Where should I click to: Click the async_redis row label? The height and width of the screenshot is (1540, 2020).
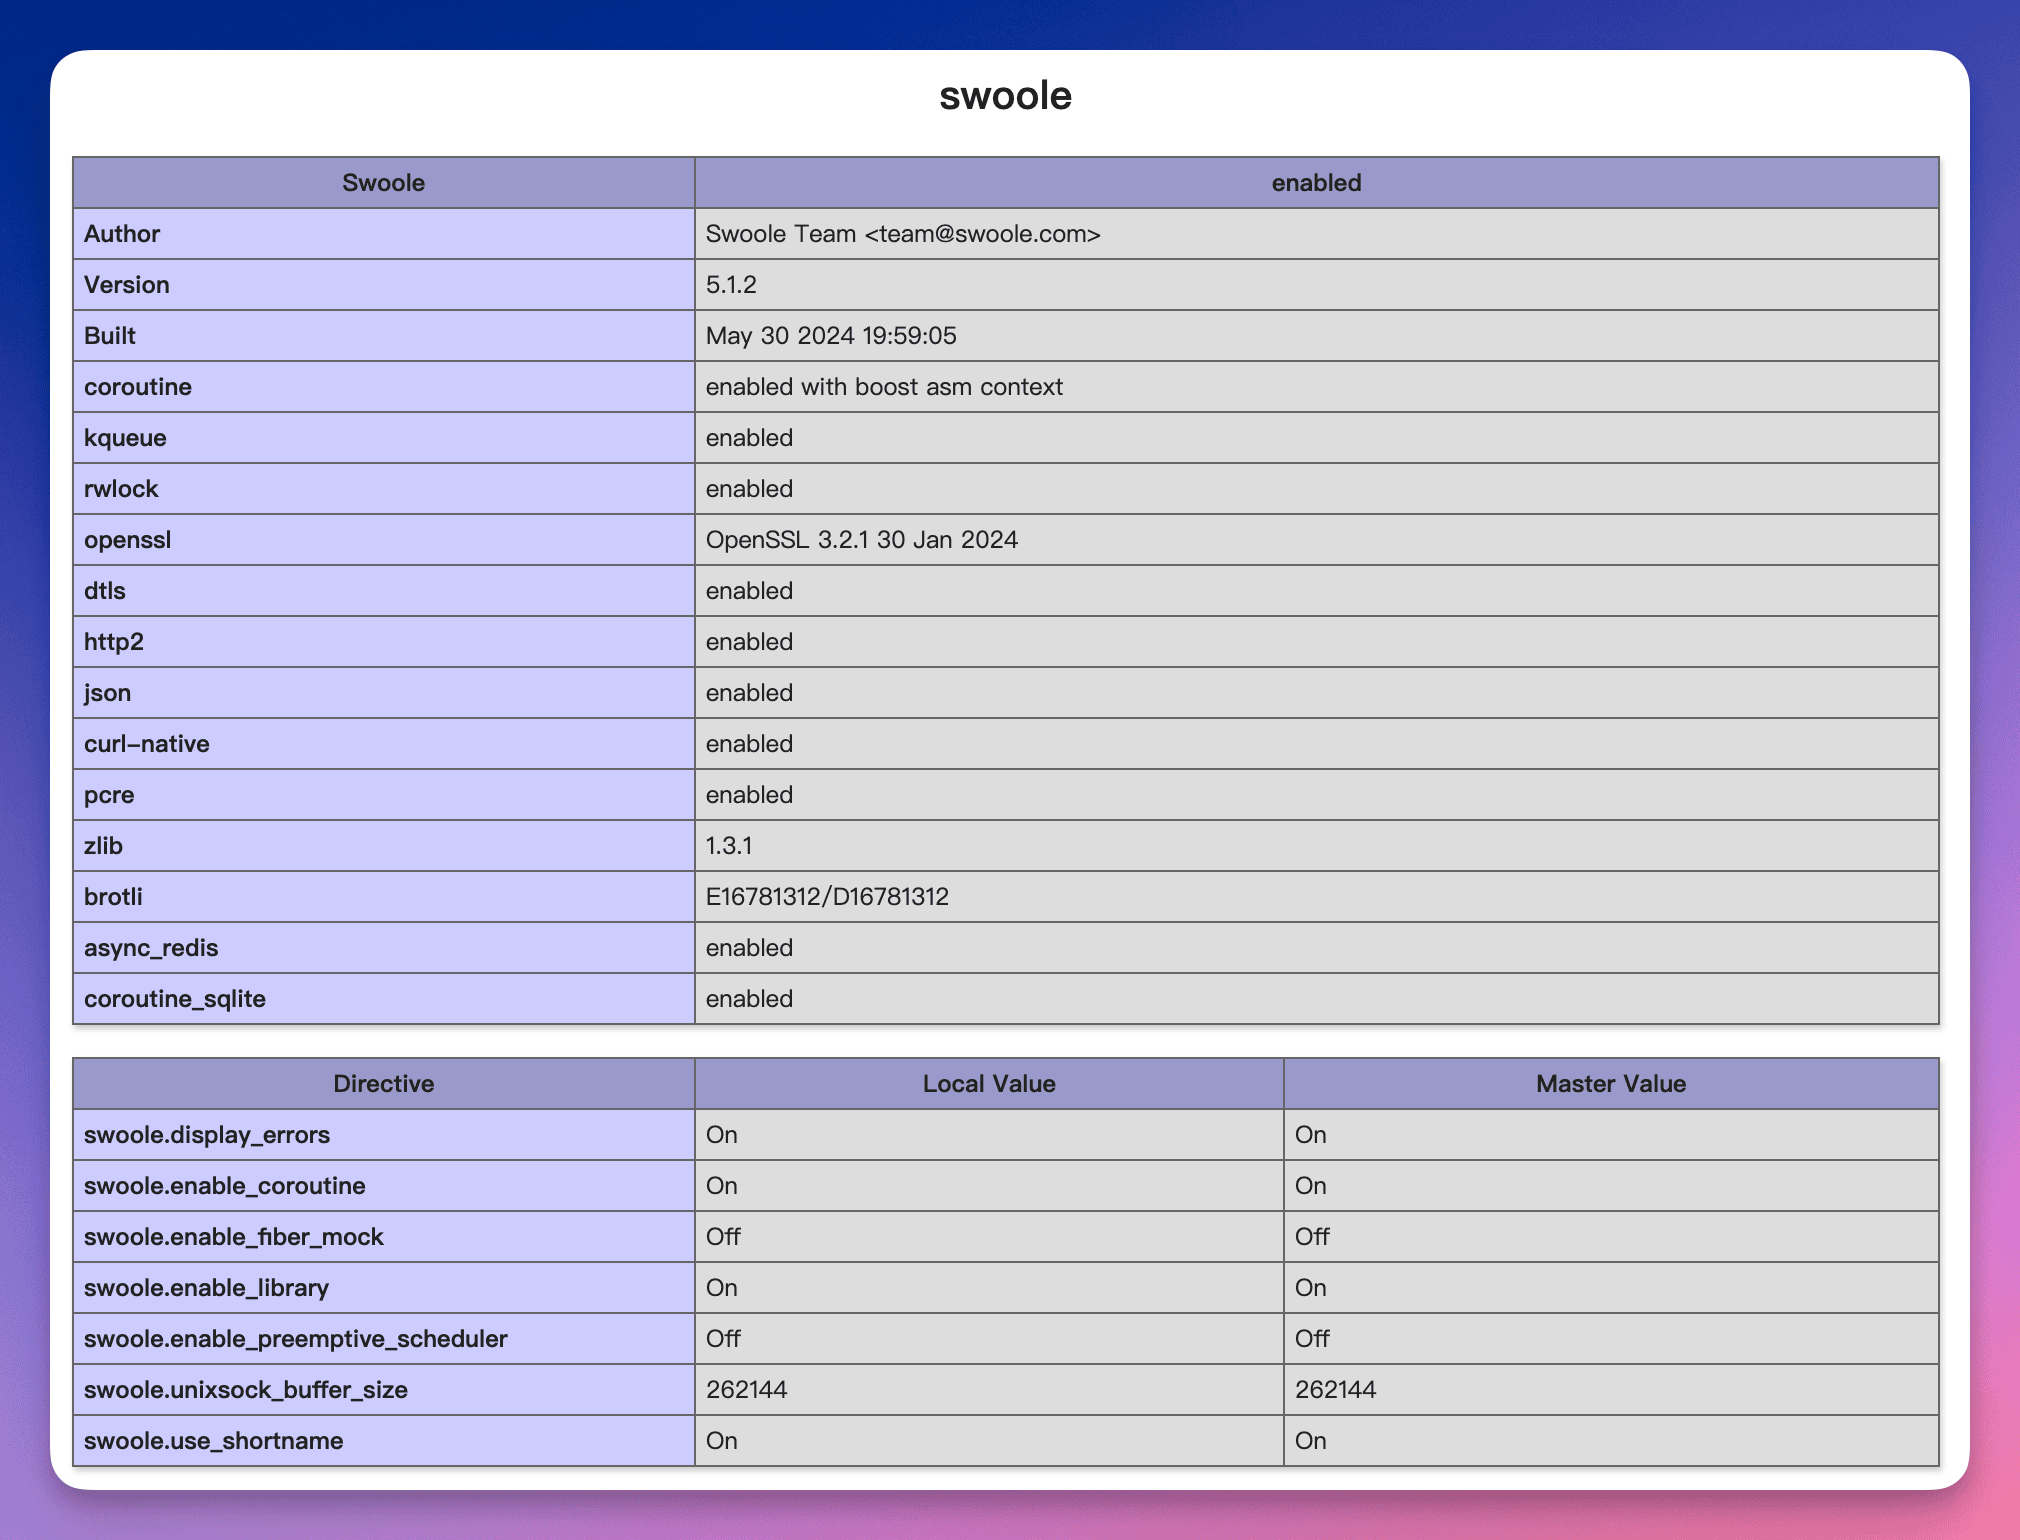point(151,948)
